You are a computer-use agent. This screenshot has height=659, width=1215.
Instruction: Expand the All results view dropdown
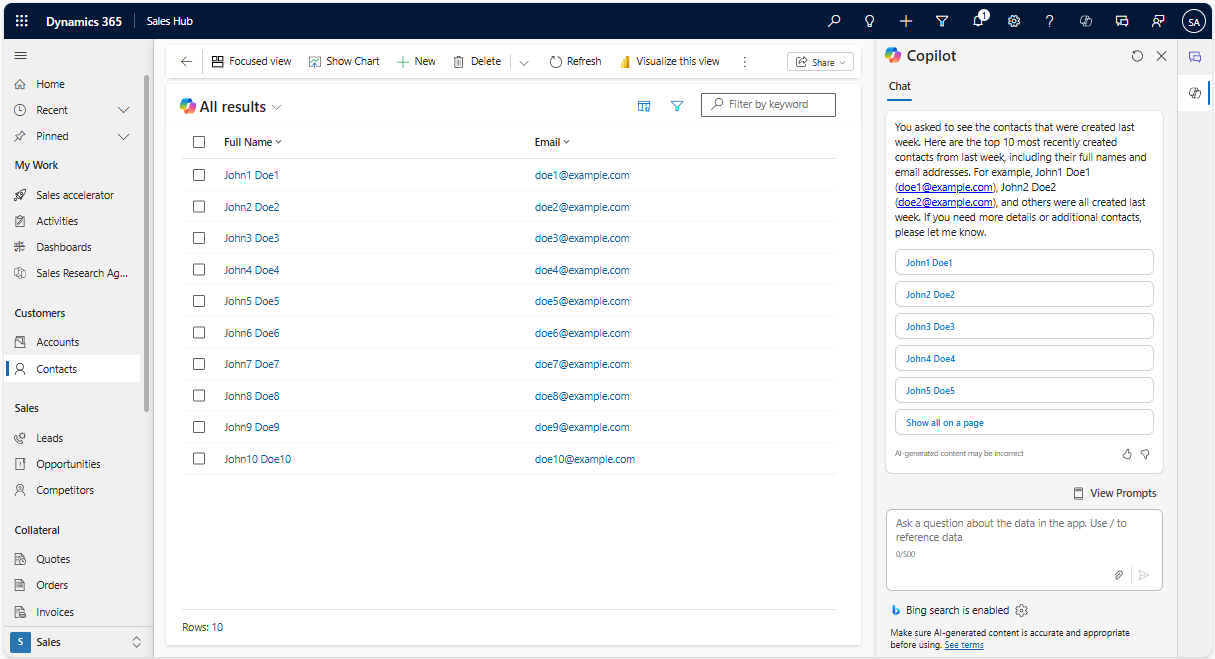coord(277,107)
